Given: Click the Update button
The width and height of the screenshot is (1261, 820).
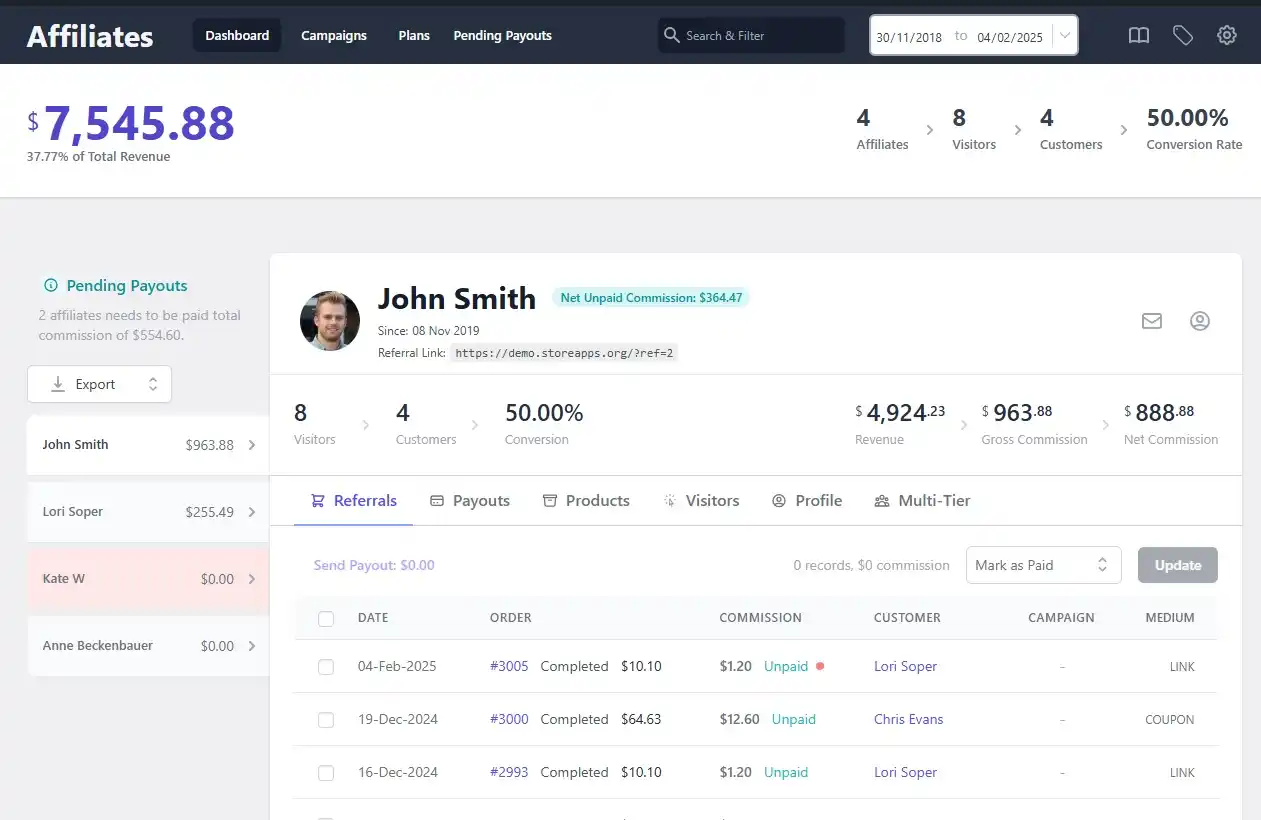Looking at the screenshot, I should point(1178,565).
